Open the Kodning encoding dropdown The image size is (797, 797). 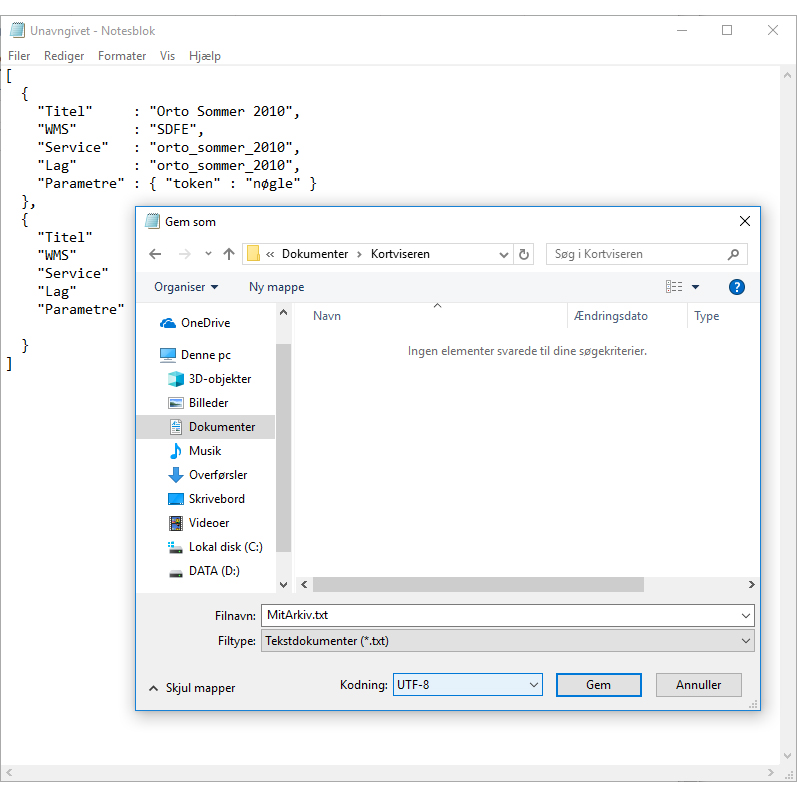click(x=467, y=685)
